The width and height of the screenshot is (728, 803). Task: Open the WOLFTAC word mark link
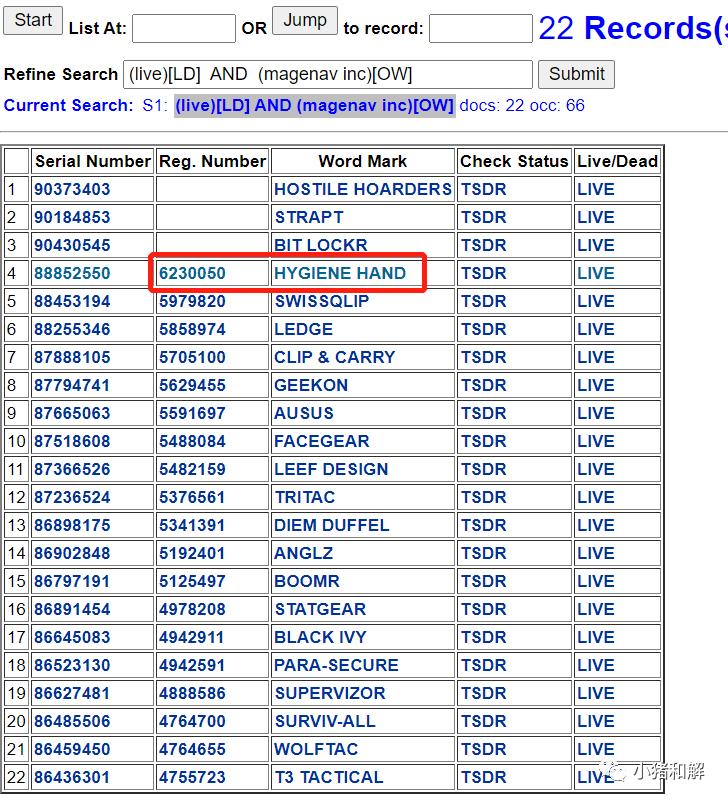(x=316, y=749)
